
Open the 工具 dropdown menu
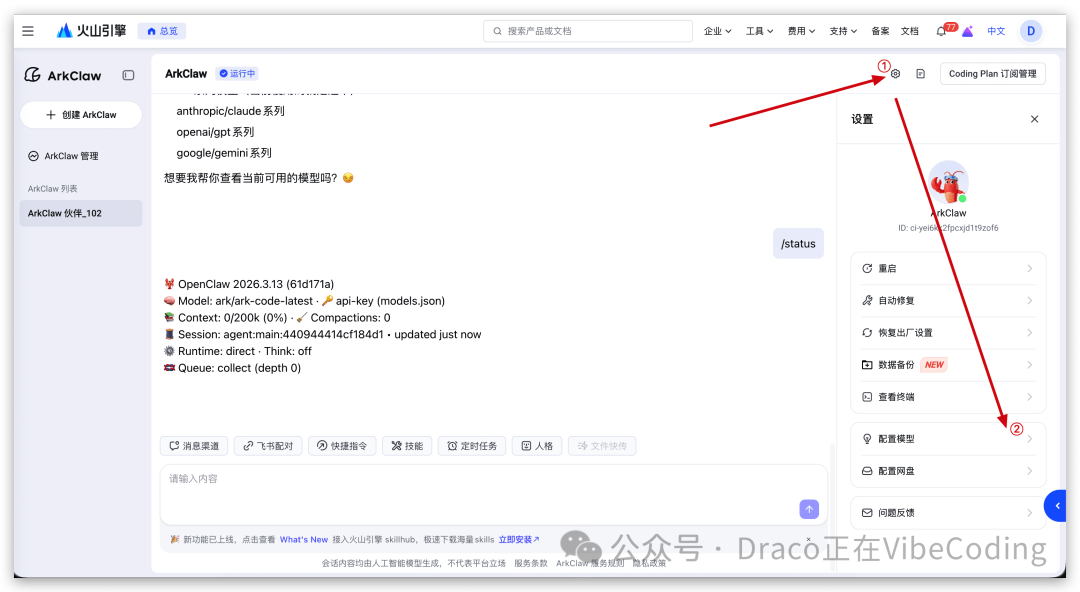[x=758, y=30]
